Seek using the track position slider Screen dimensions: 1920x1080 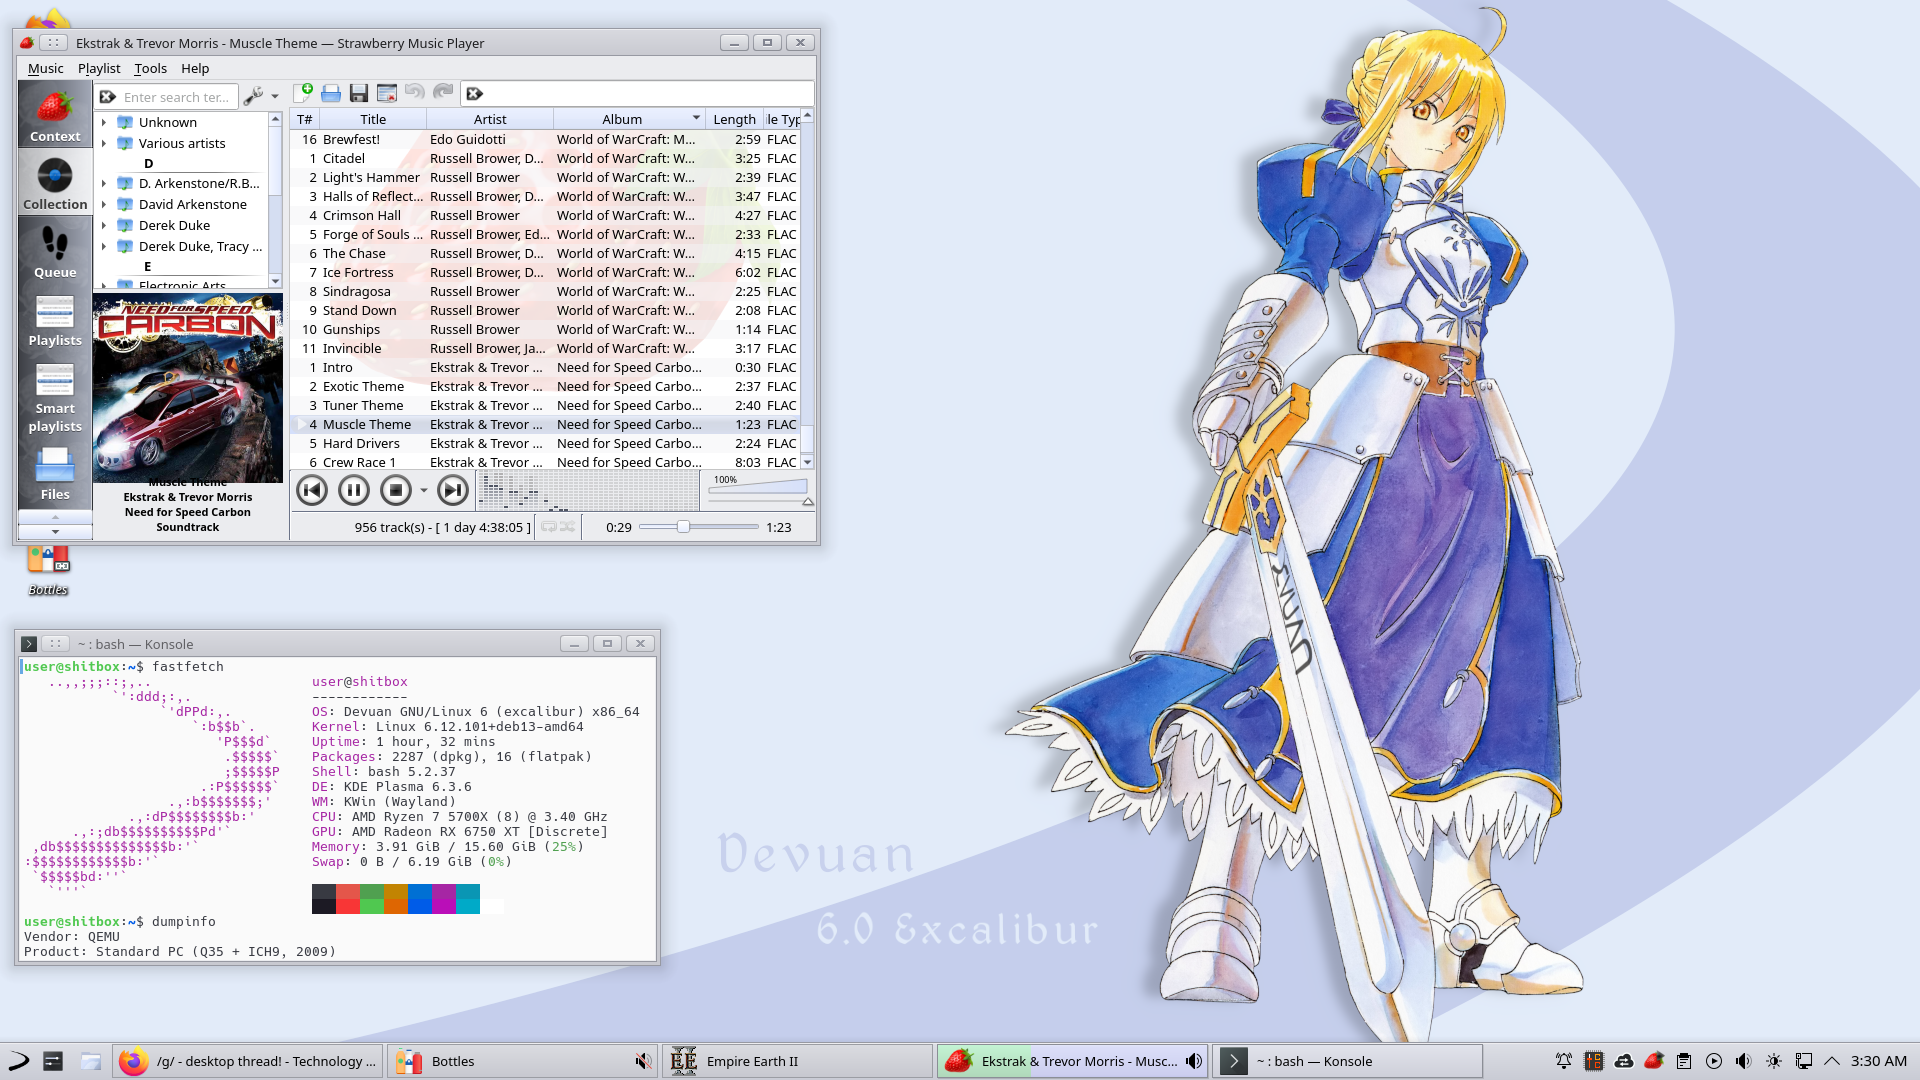coord(698,527)
